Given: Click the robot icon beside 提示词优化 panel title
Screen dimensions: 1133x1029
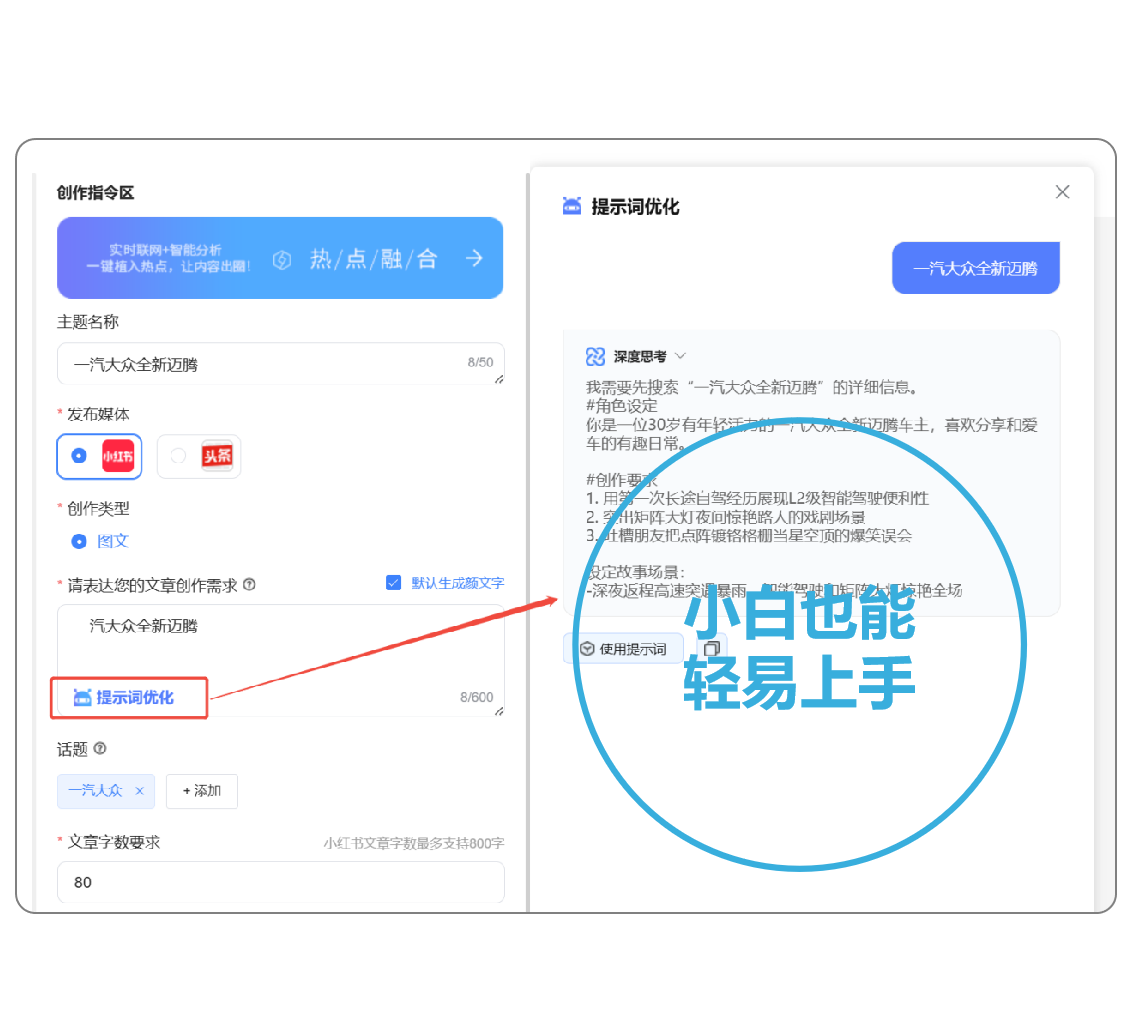Looking at the screenshot, I should coord(570,205).
